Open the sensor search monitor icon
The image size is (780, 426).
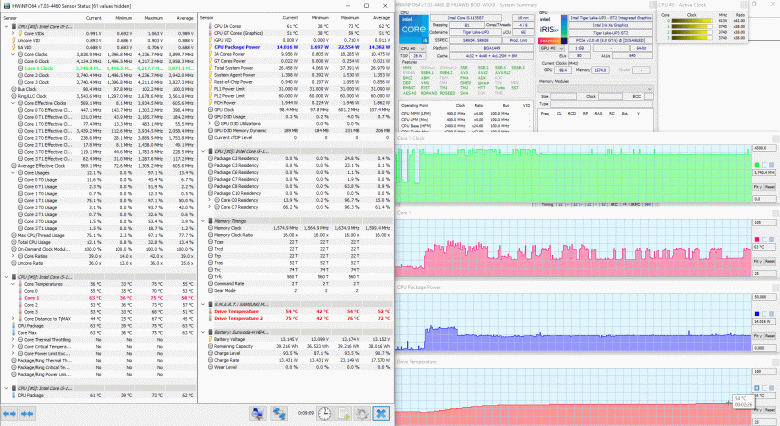pos(258,414)
